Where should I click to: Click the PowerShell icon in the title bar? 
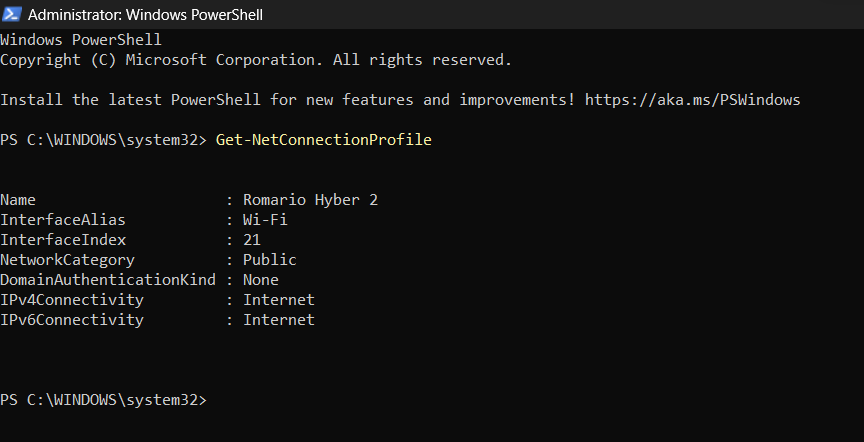[12, 15]
